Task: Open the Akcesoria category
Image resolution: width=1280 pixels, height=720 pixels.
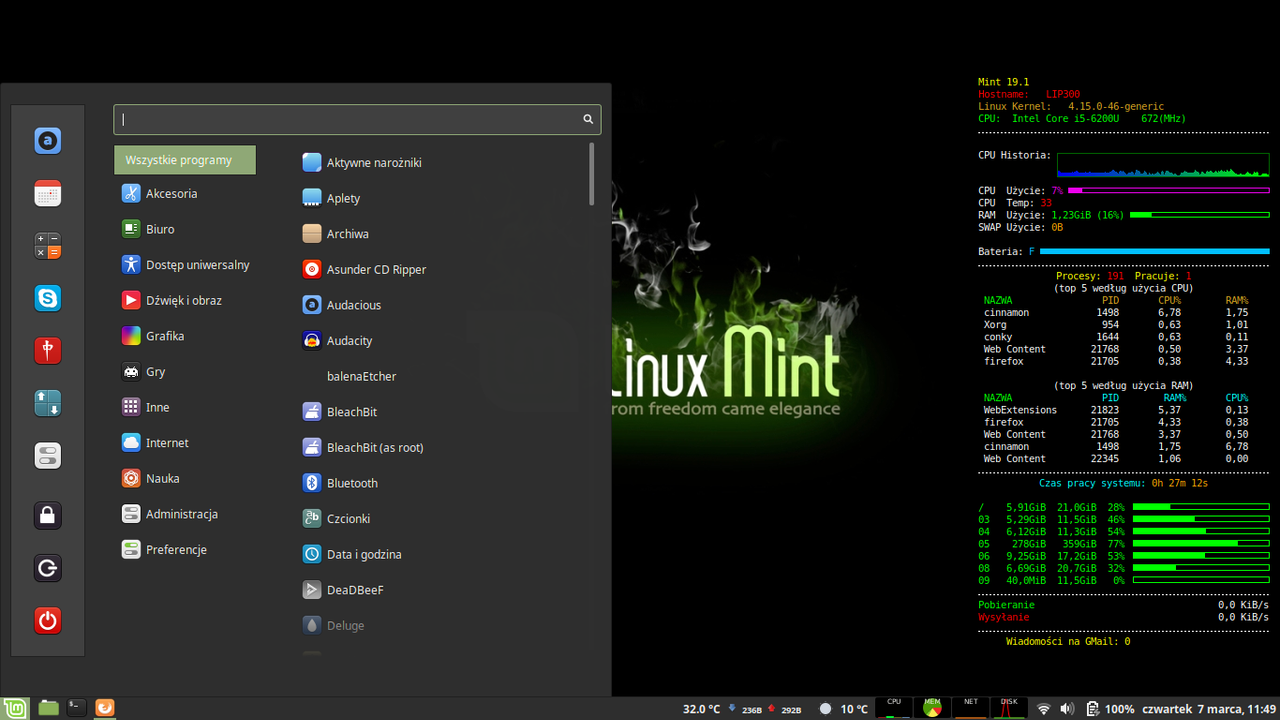Action: point(185,194)
